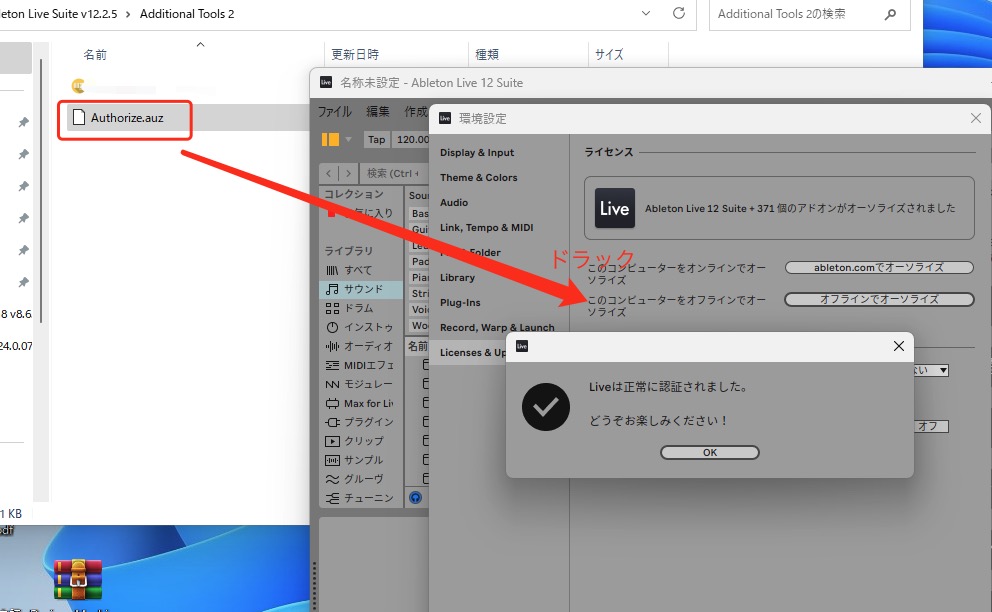Screen dimensions: 992x612
Task: Go forward in Live browser history
Action: click(x=348, y=173)
